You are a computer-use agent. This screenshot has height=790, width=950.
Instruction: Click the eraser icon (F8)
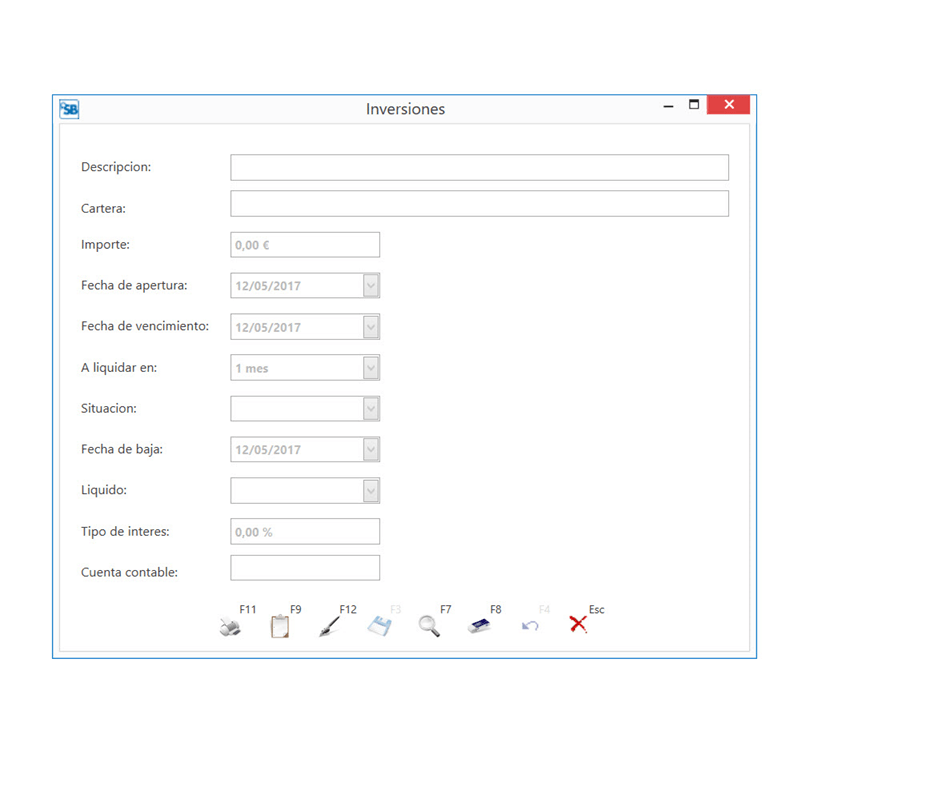pyautogui.click(x=479, y=627)
